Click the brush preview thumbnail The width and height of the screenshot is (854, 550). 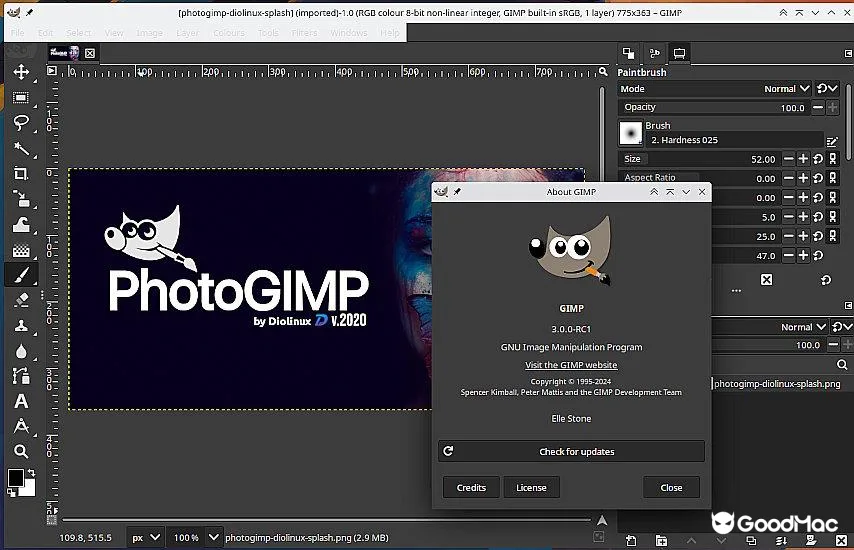630,133
